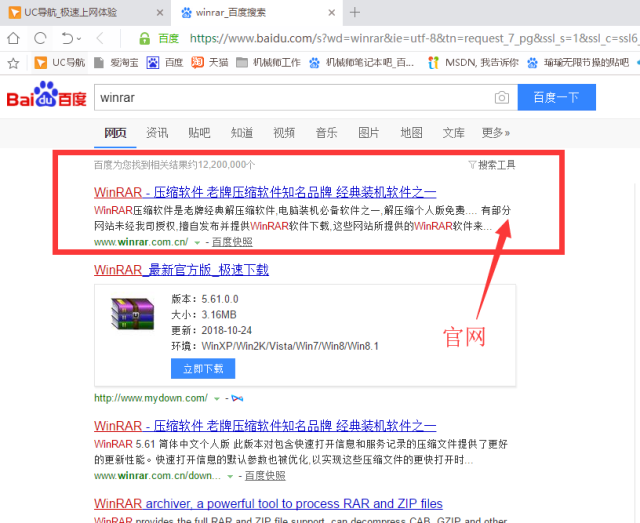Open 机械师工作 bookmark folder
Image resolution: width=640 pixels, height=523 pixels.
click(268, 62)
